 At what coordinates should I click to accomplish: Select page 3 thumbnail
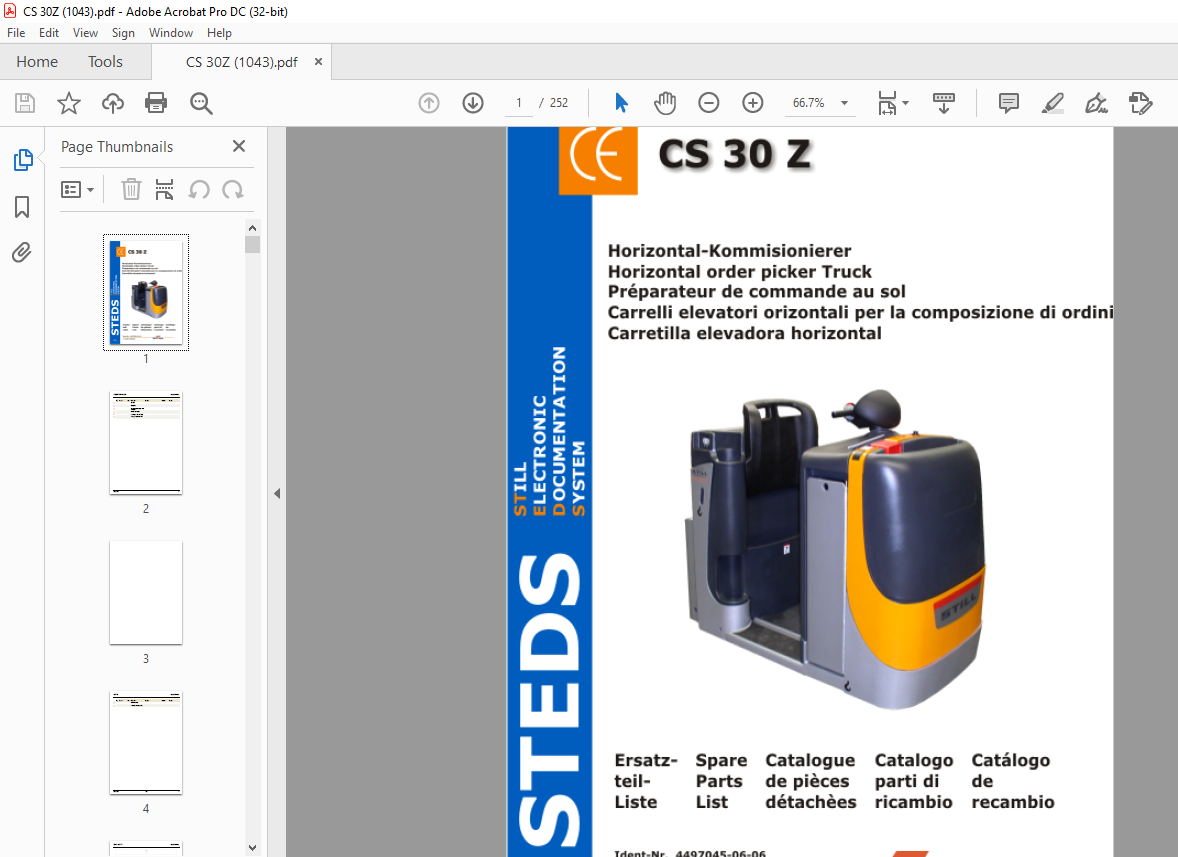[x=146, y=593]
